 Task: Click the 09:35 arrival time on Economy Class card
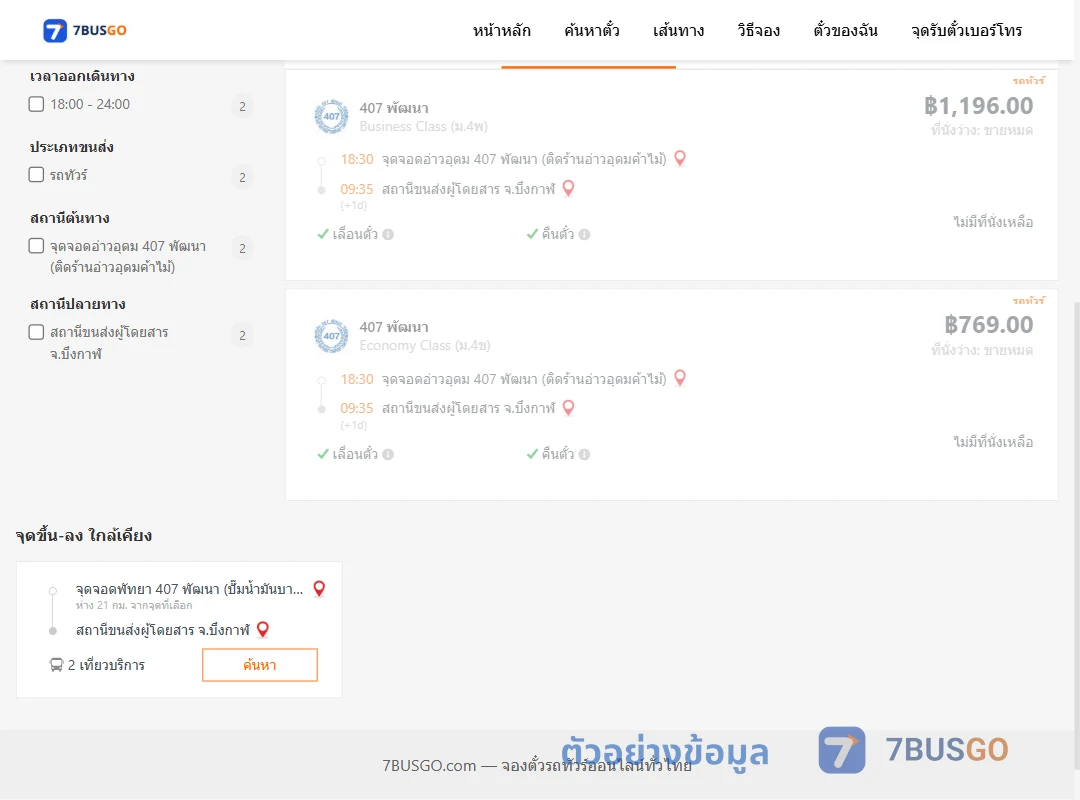point(357,408)
